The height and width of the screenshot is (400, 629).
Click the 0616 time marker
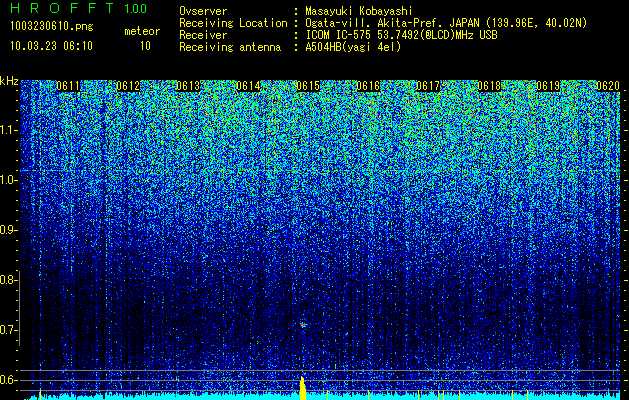tap(368, 86)
